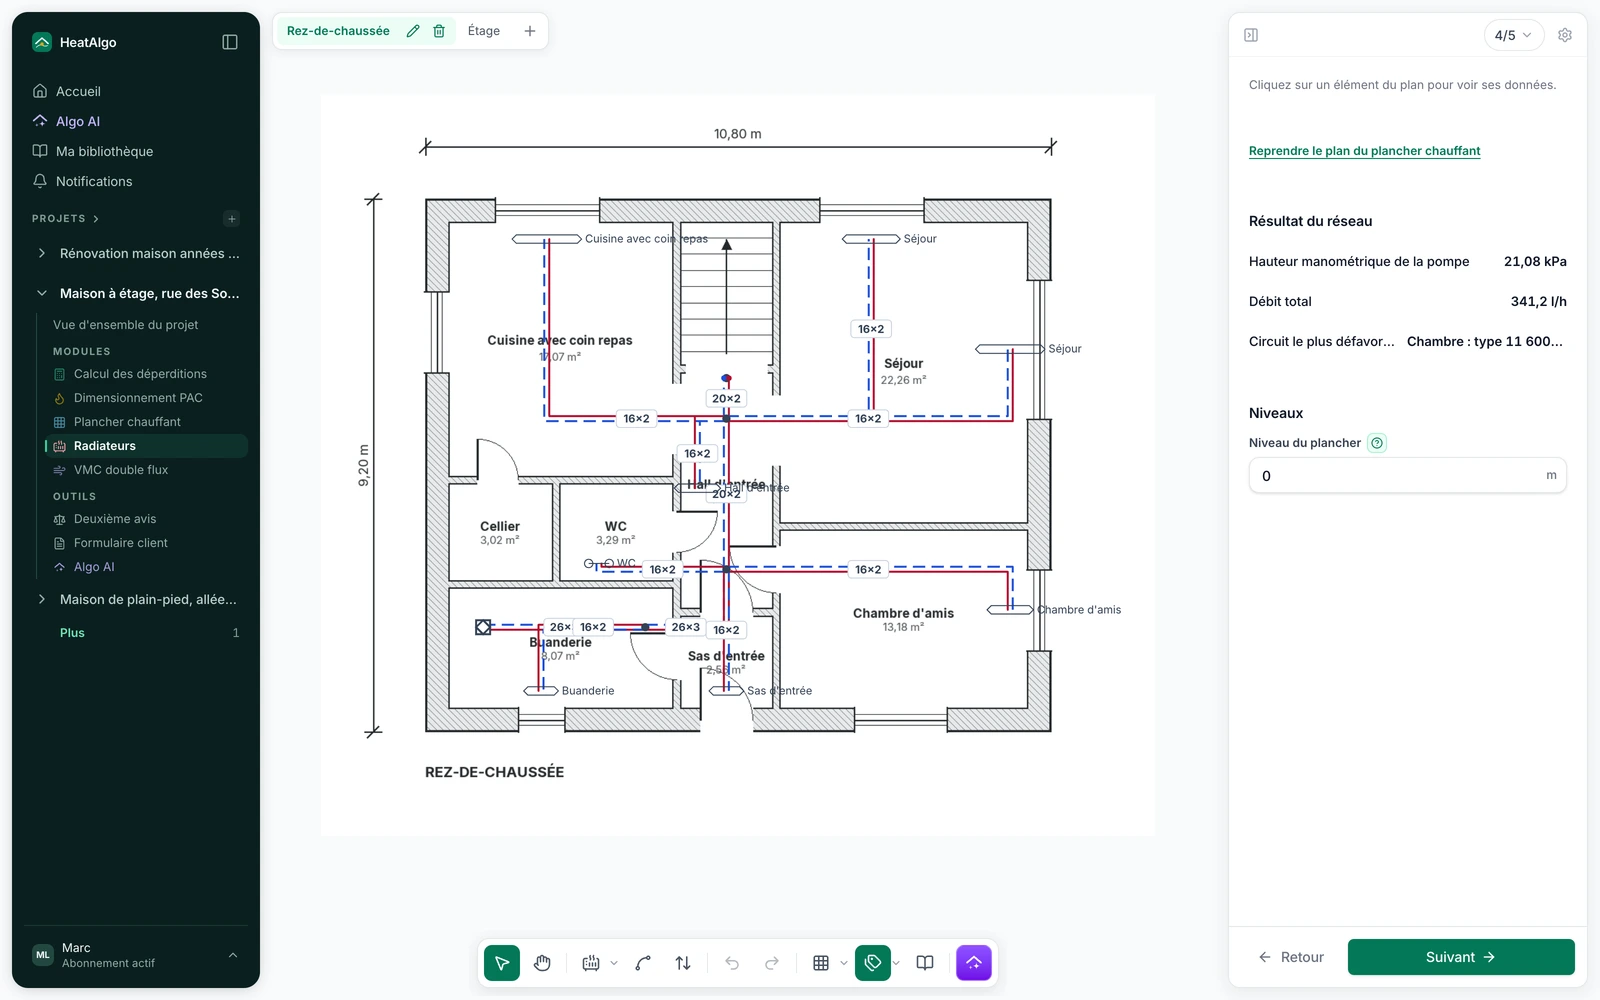Open the 4/5 step dropdown
This screenshot has height=1000, width=1600.
[1513, 35]
